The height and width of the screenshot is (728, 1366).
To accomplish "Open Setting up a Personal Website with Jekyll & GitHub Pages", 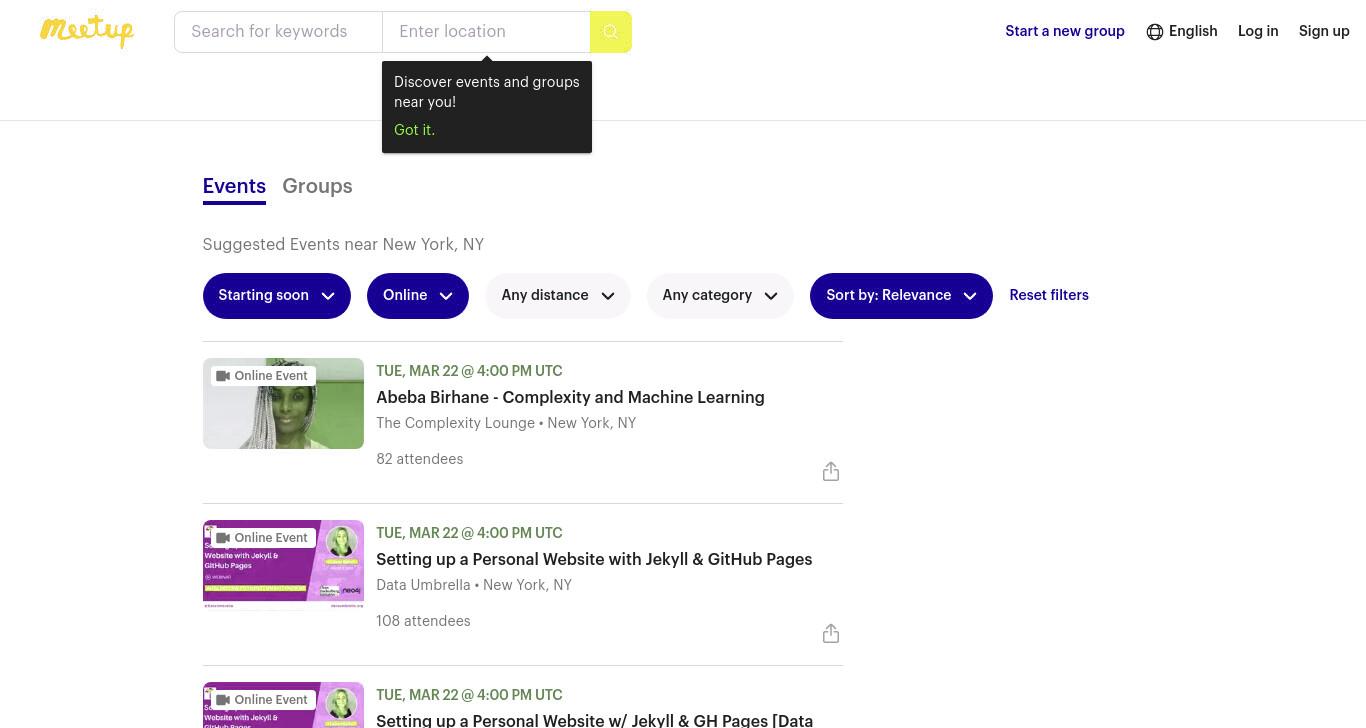I will tap(594, 559).
